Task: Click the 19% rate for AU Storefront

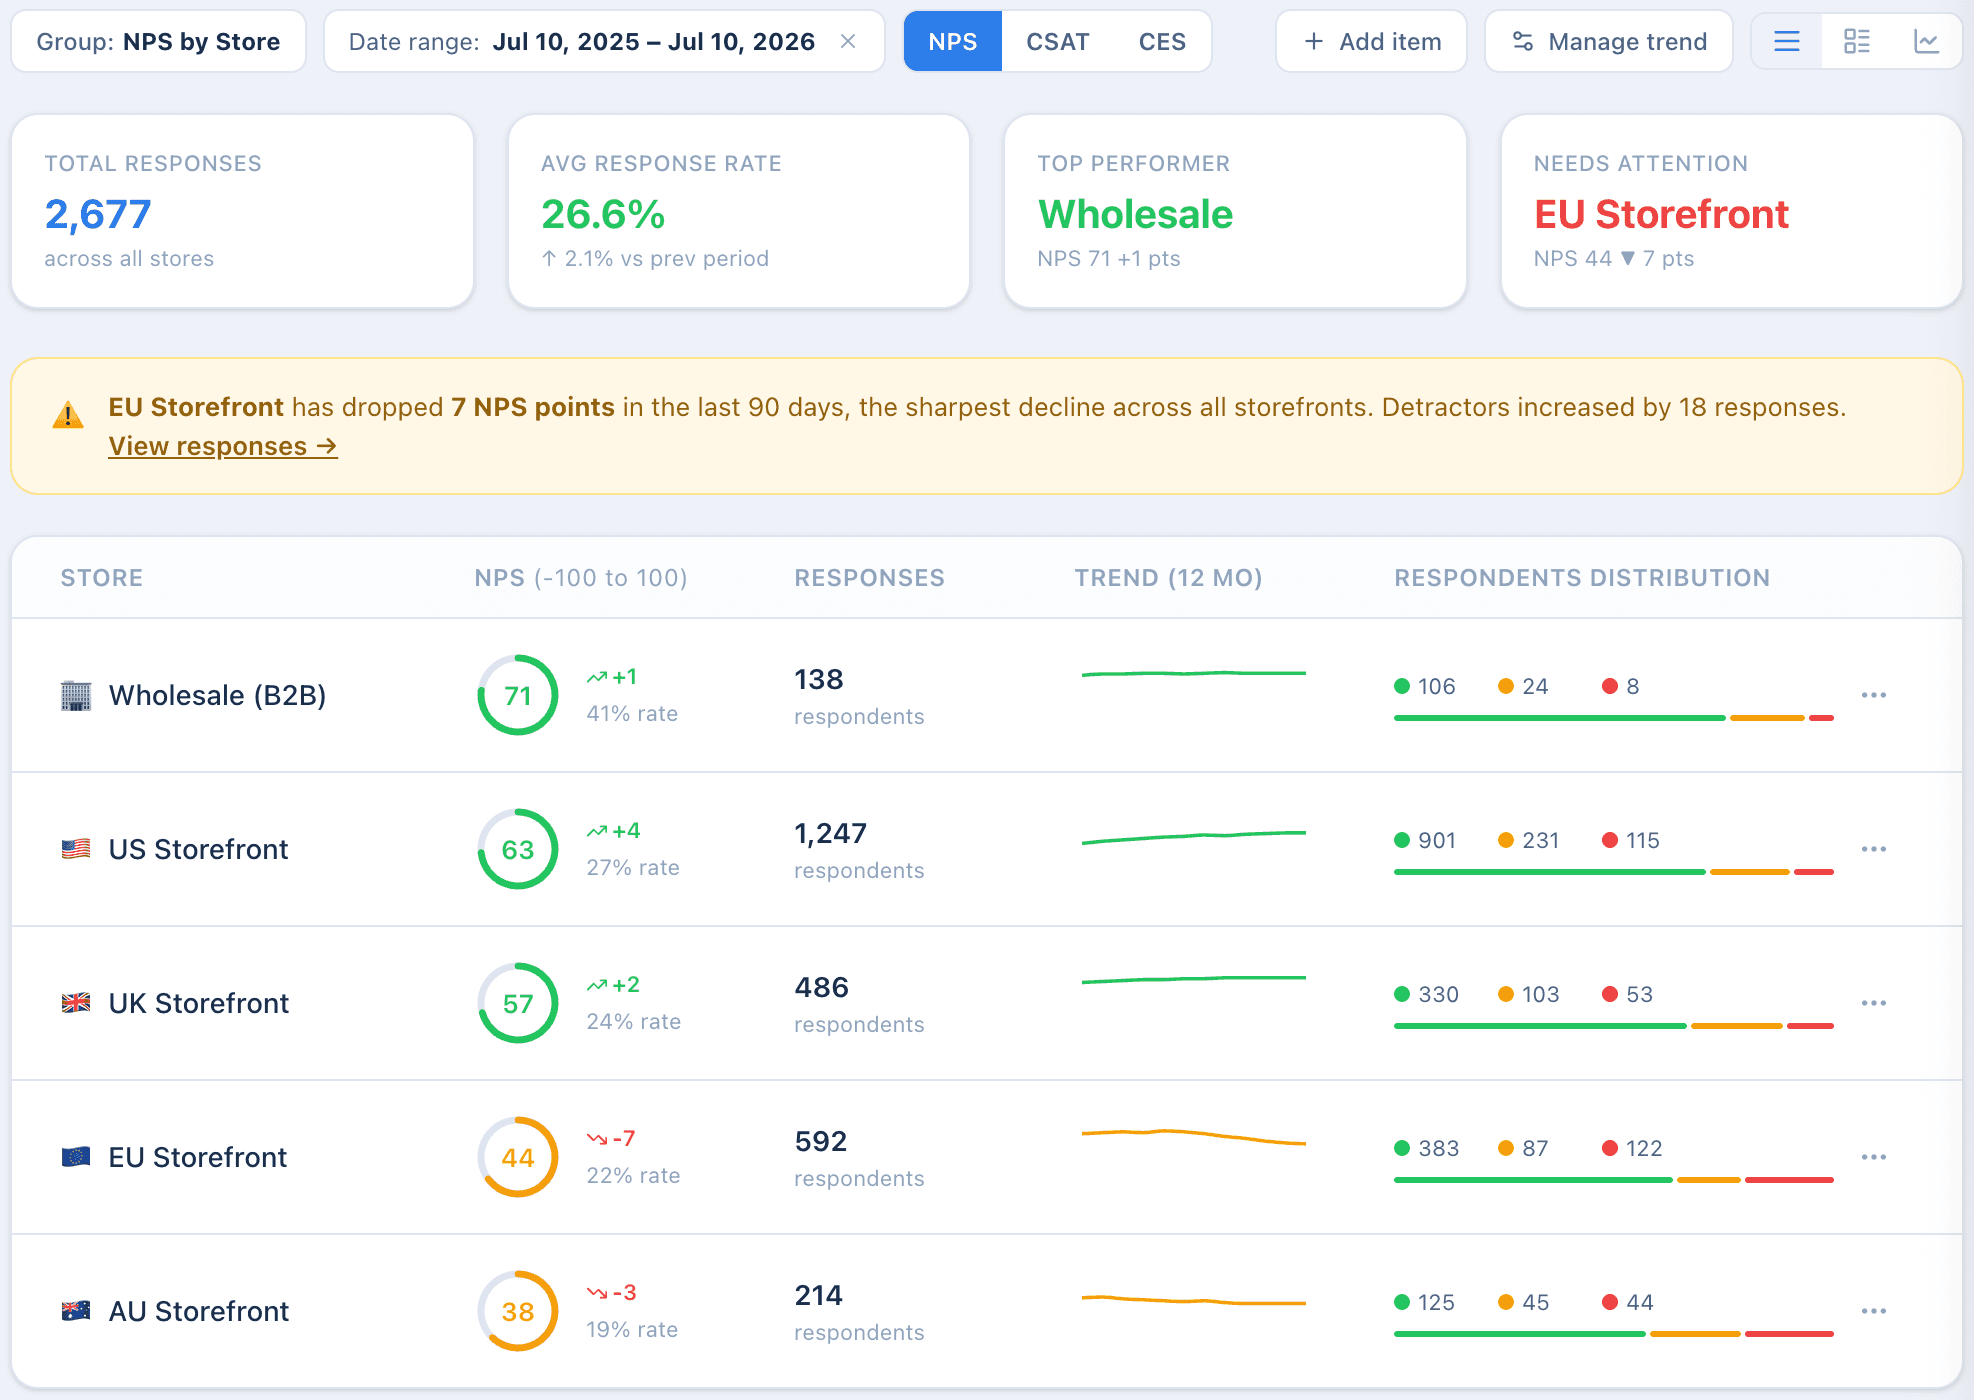Action: (632, 1329)
